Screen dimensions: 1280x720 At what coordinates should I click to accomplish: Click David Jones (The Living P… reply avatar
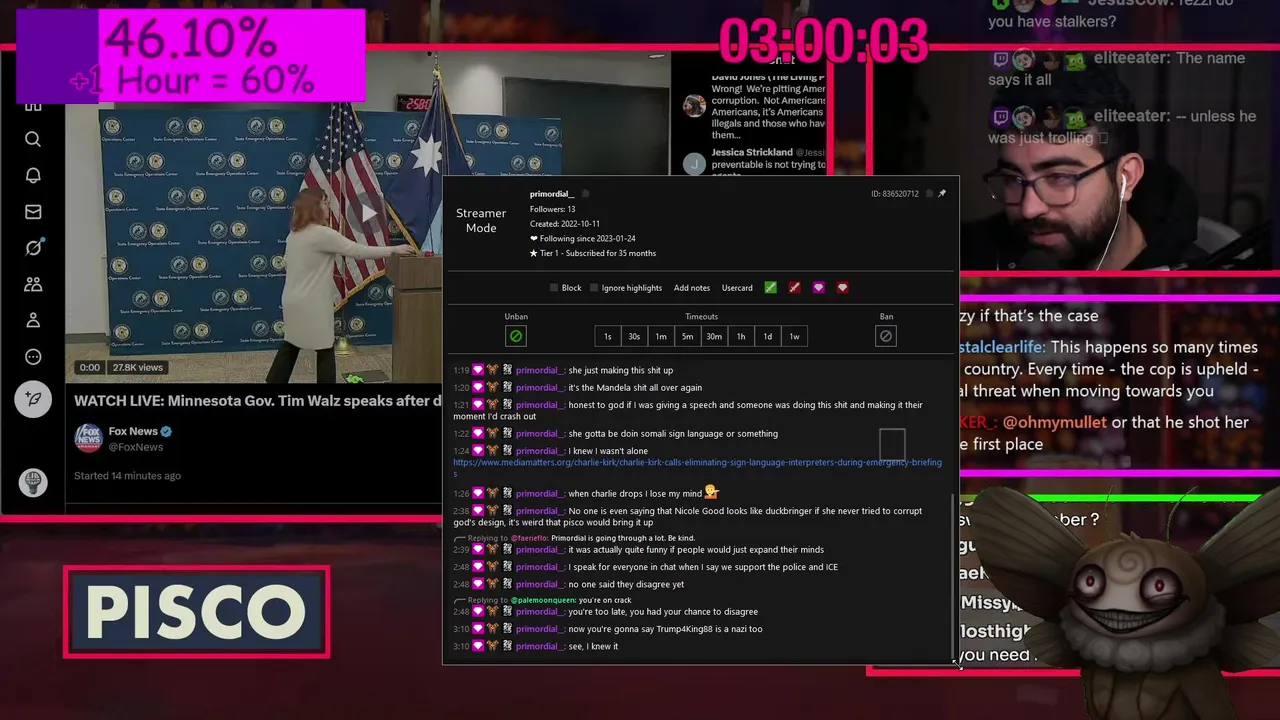[694, 106]
